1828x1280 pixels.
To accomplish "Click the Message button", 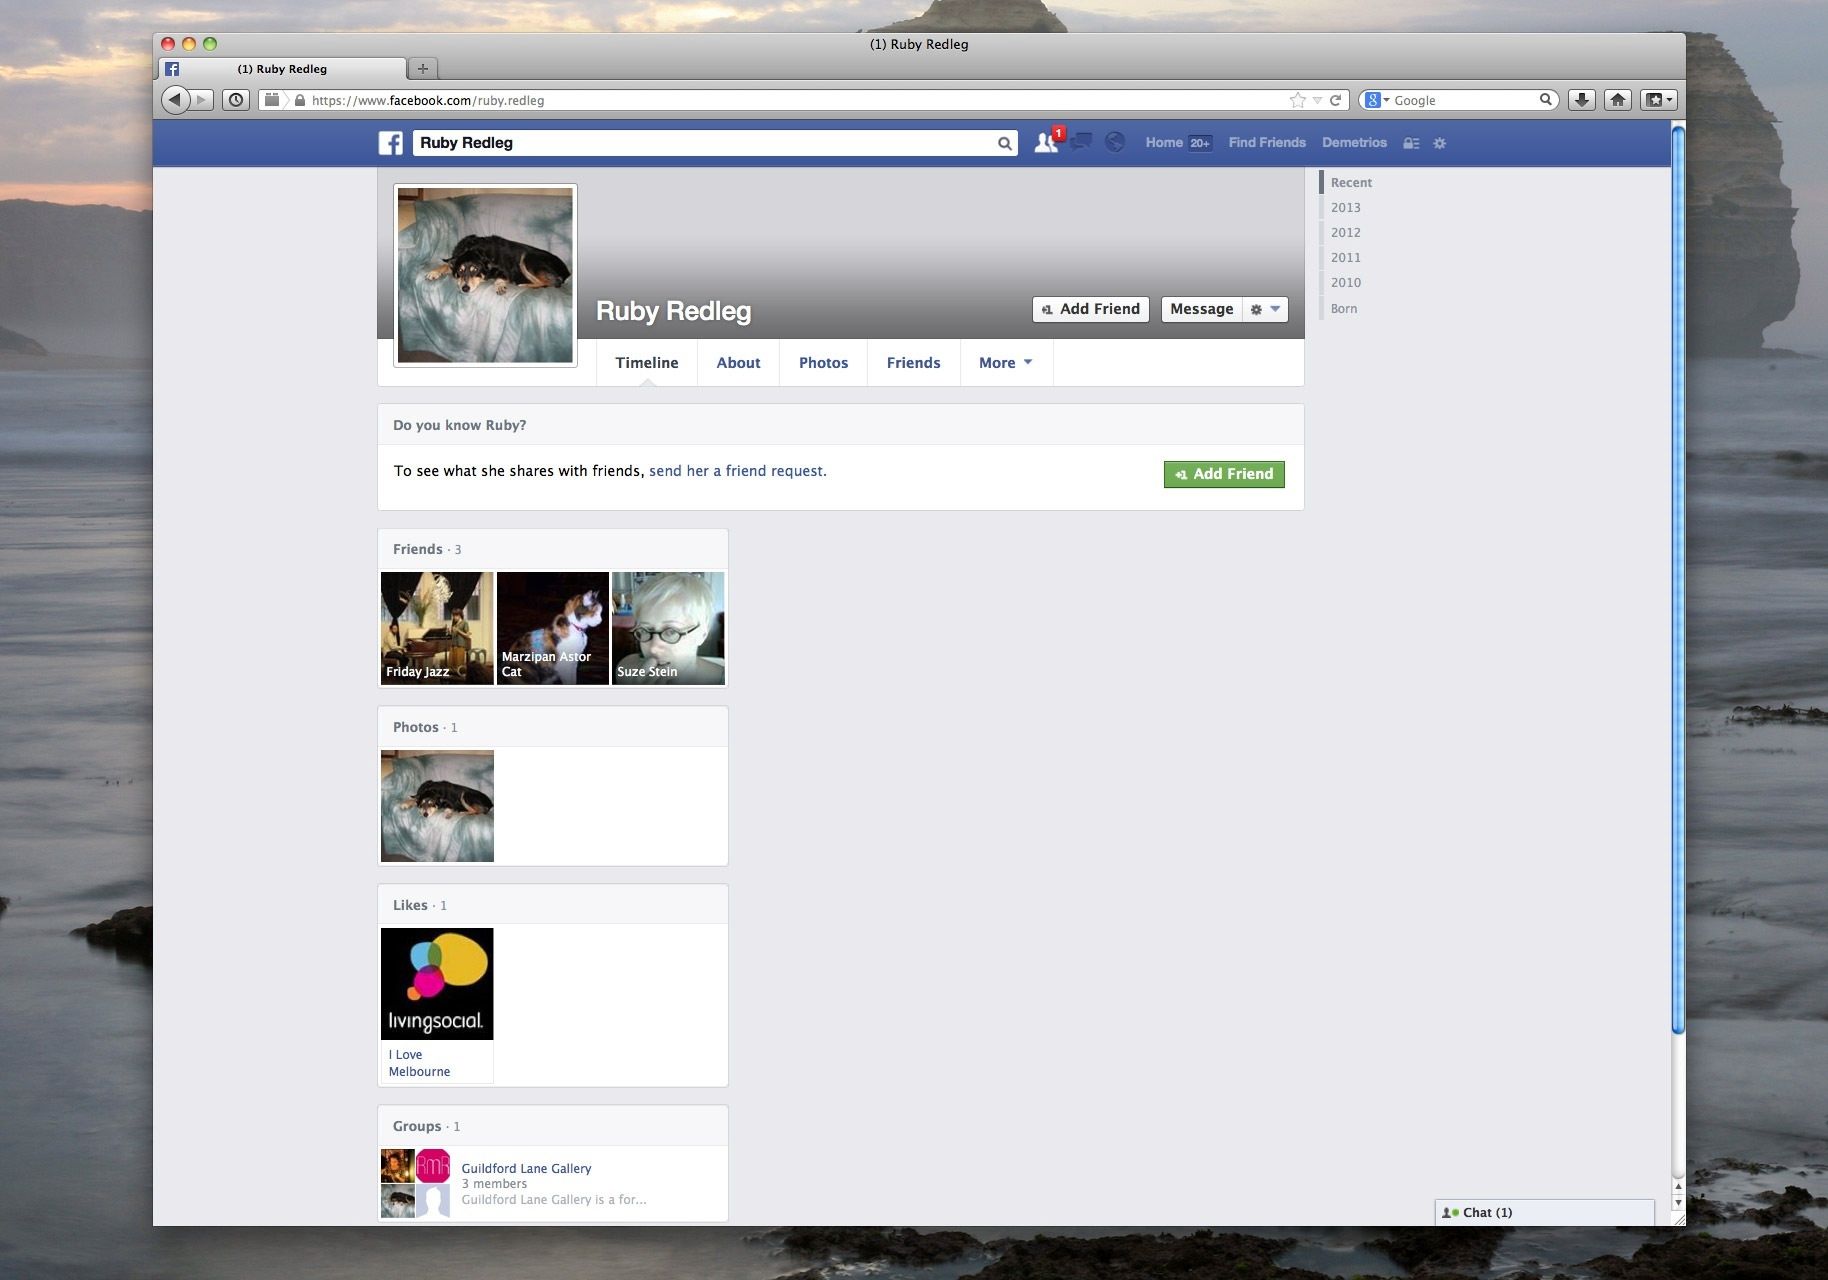I will (x=1201, y=309).
